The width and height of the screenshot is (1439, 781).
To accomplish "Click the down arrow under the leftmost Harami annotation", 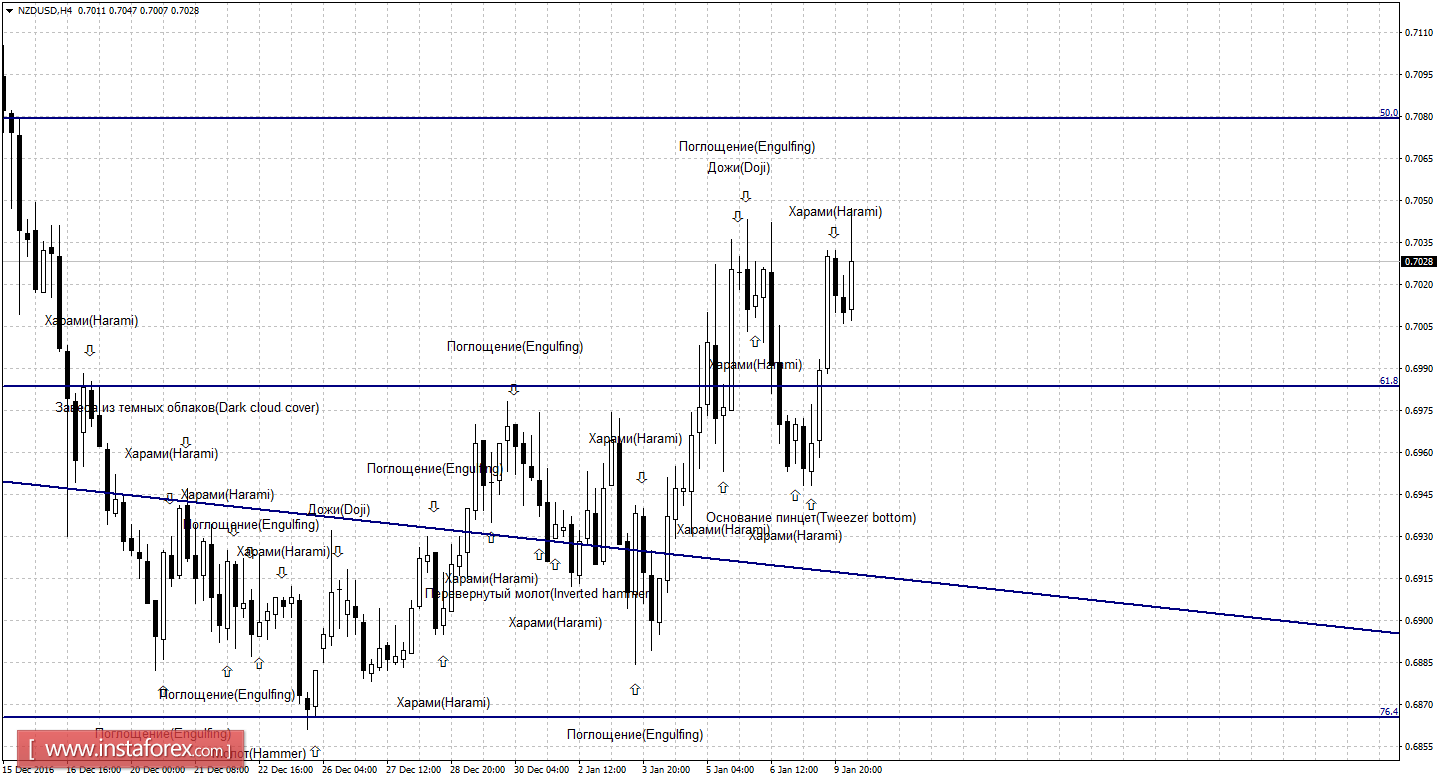I will (90, 350).
